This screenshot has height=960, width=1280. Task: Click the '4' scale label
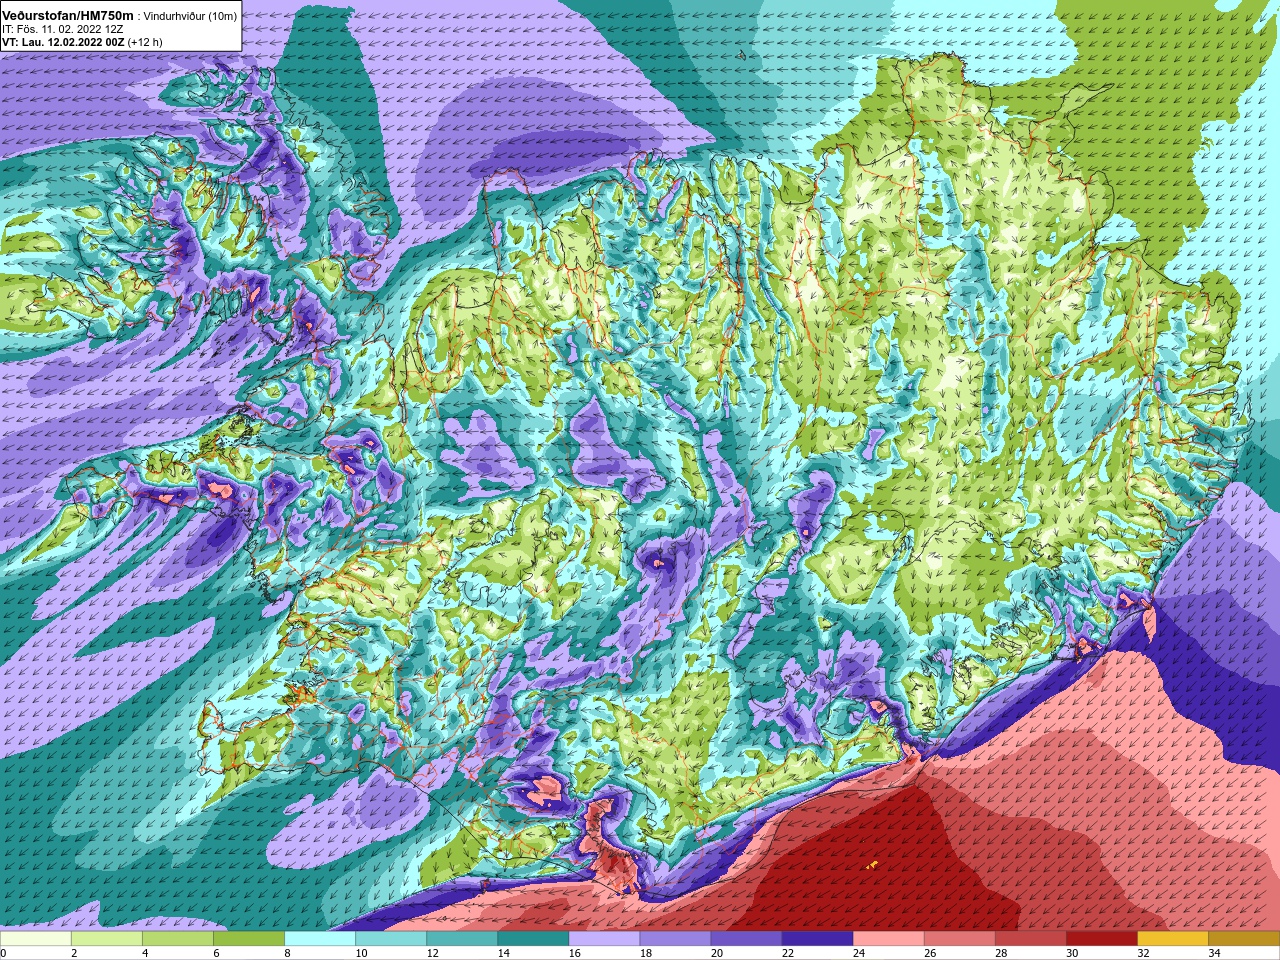[145, 953]
